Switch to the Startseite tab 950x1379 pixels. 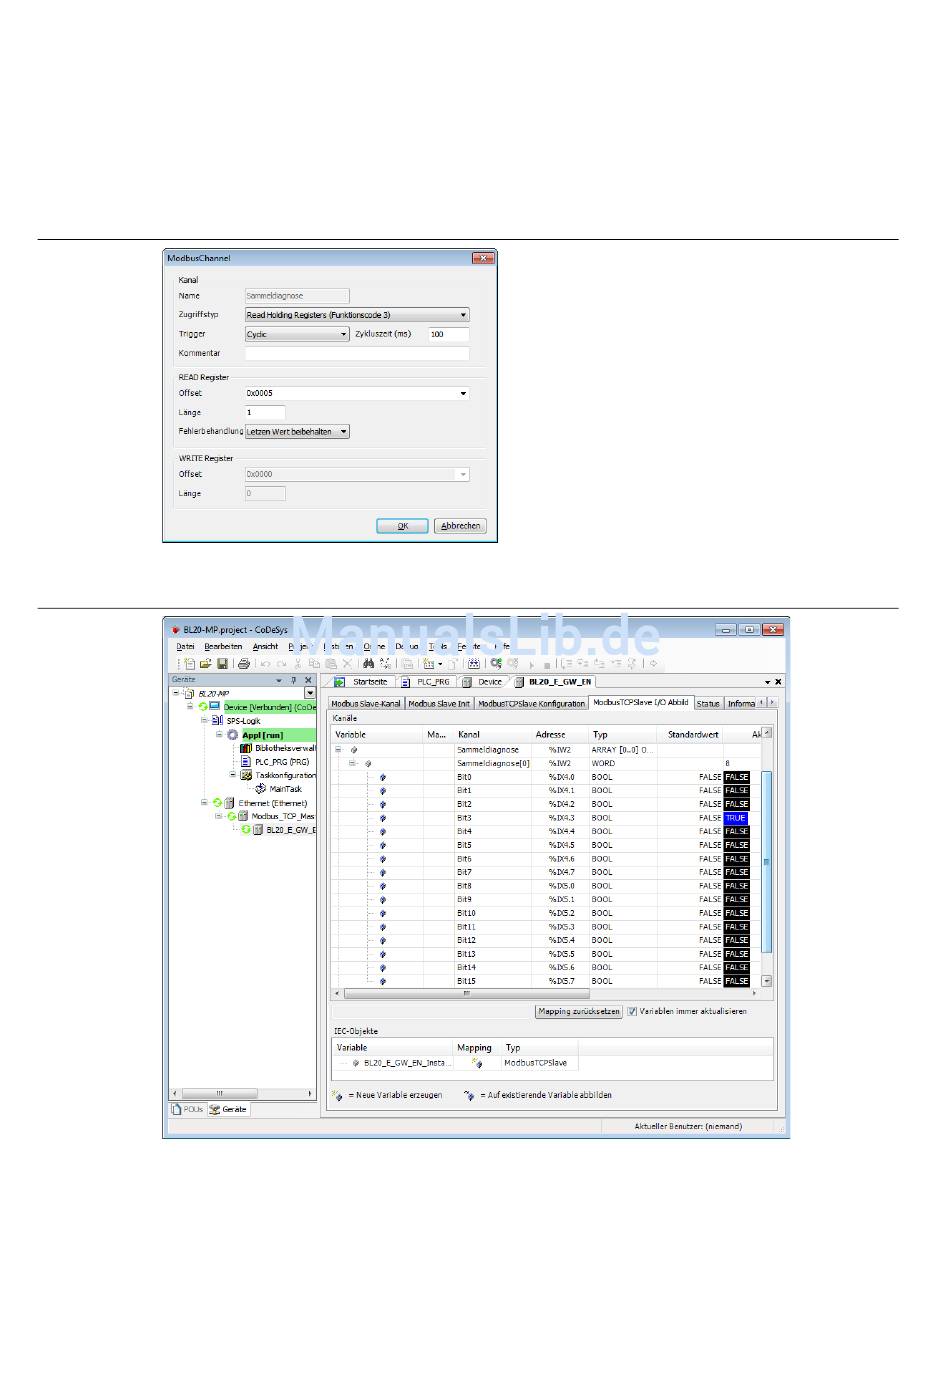362,682
